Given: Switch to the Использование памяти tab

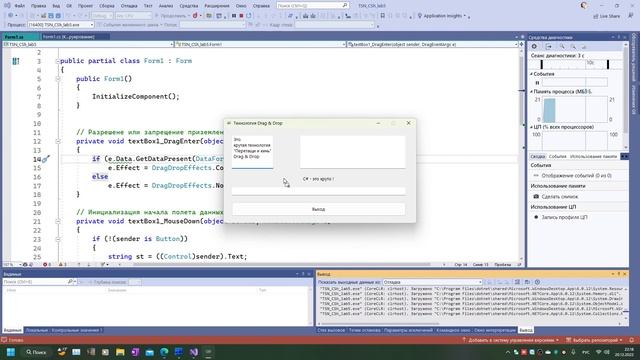Looking at the screenshot, I should coord(593,156).
